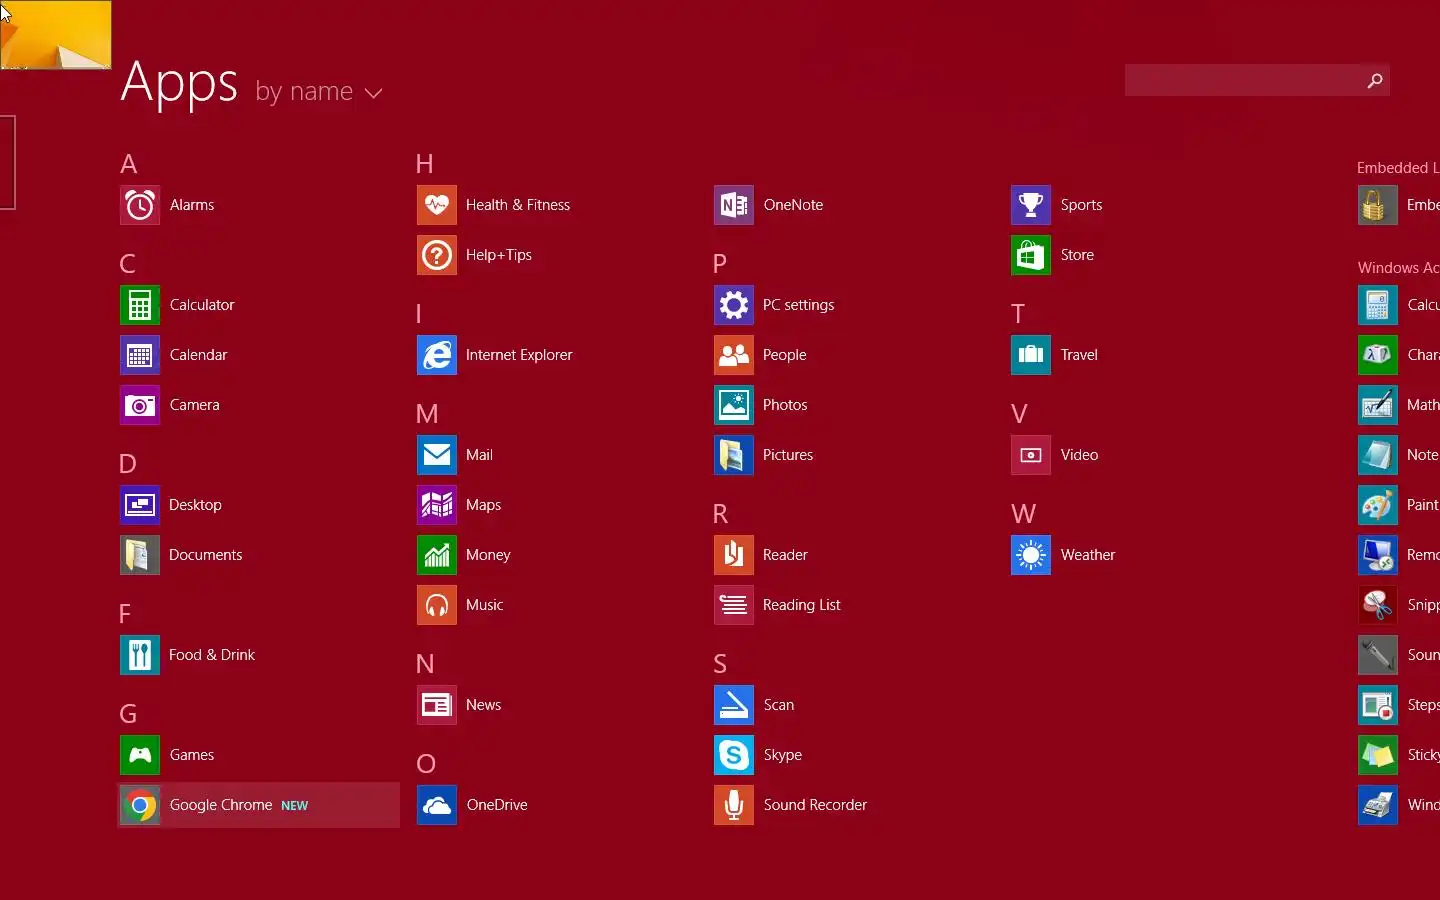Viewport: 1440px width, 900px height.
Task: Click the letter M group heading
Action: coord(427,413)
